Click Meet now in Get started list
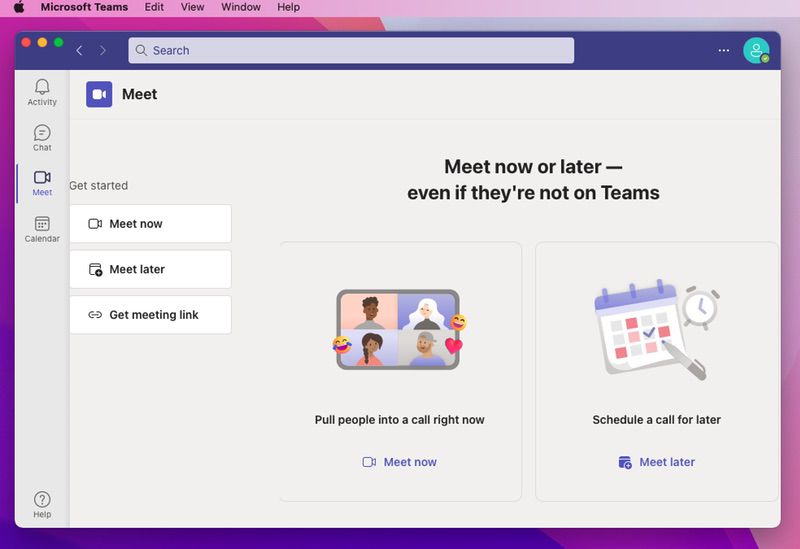Image resolution: width=800 pixels, height=549 pixels. (151, 223)
